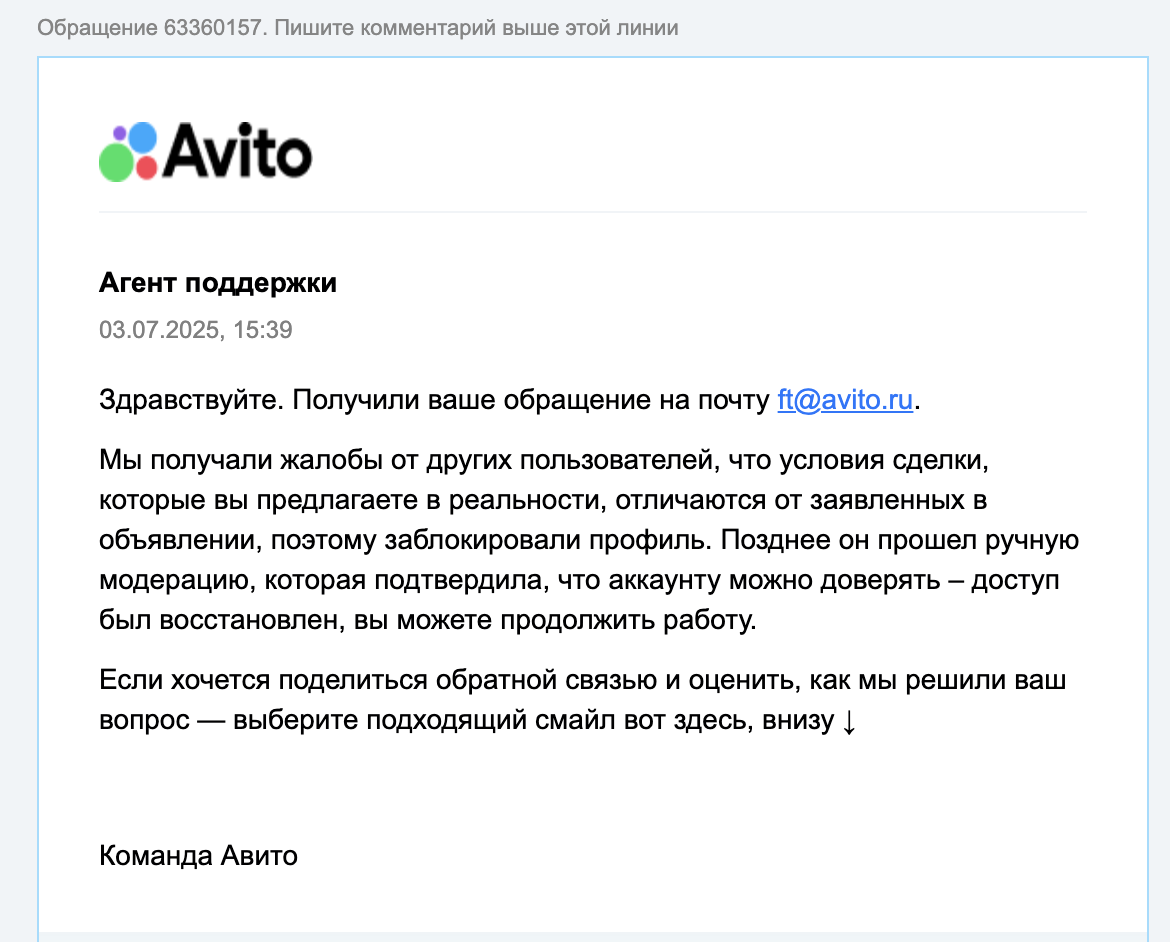Image resolution: width=1170 pixels, height=942 pixels.
Task: Open the ft@avito.ru email link
Action: (x=845, y=400)
